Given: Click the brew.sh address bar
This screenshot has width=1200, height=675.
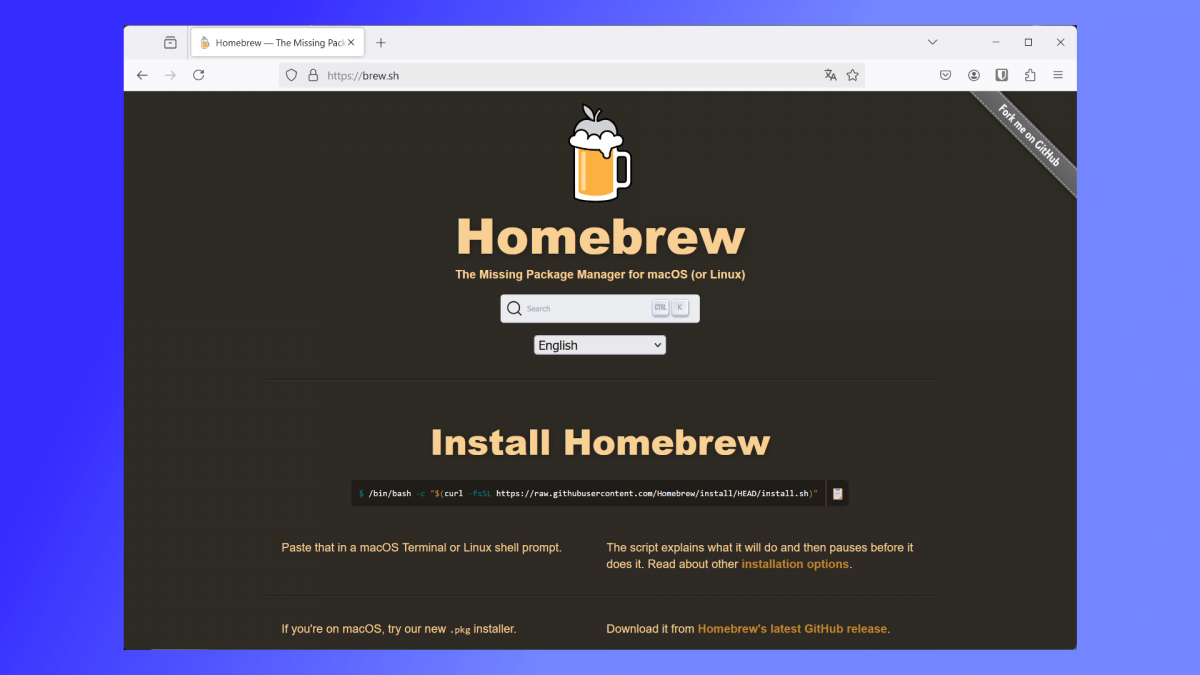Looking at the screenshot, I should pyautogui.click(x=572, y=75).
